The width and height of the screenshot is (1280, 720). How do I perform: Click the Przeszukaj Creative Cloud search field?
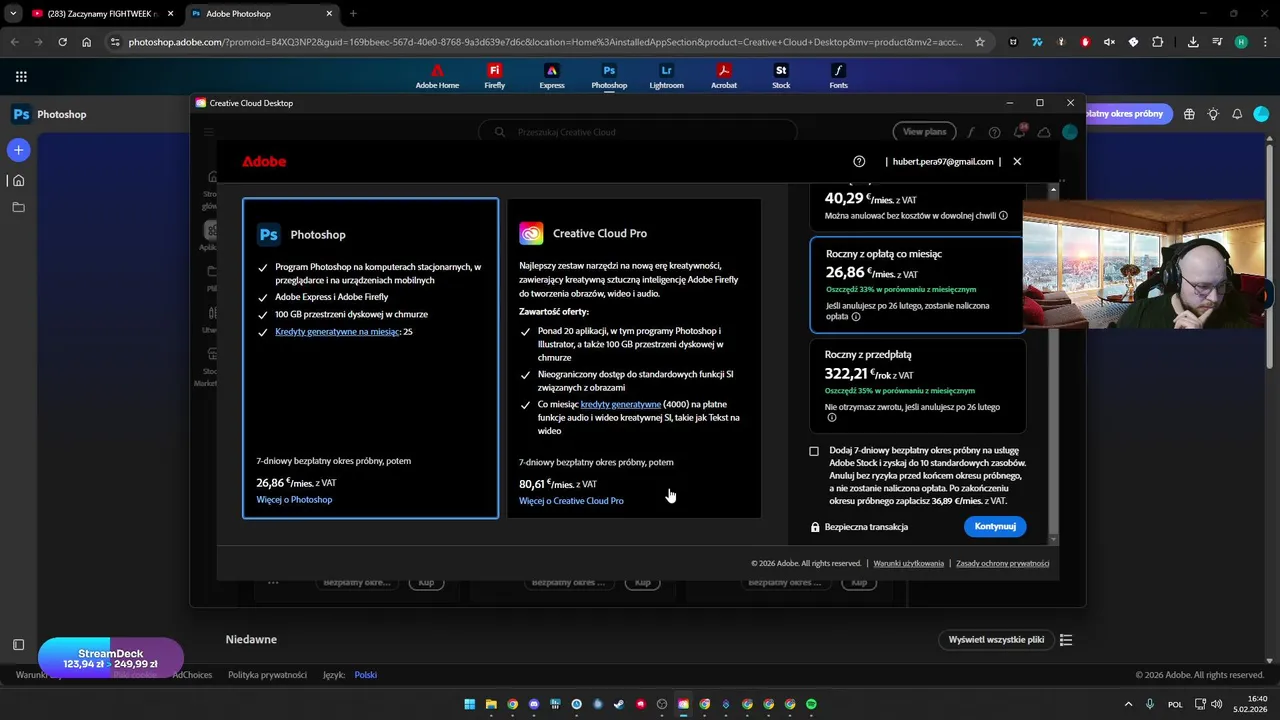(638, 132)
